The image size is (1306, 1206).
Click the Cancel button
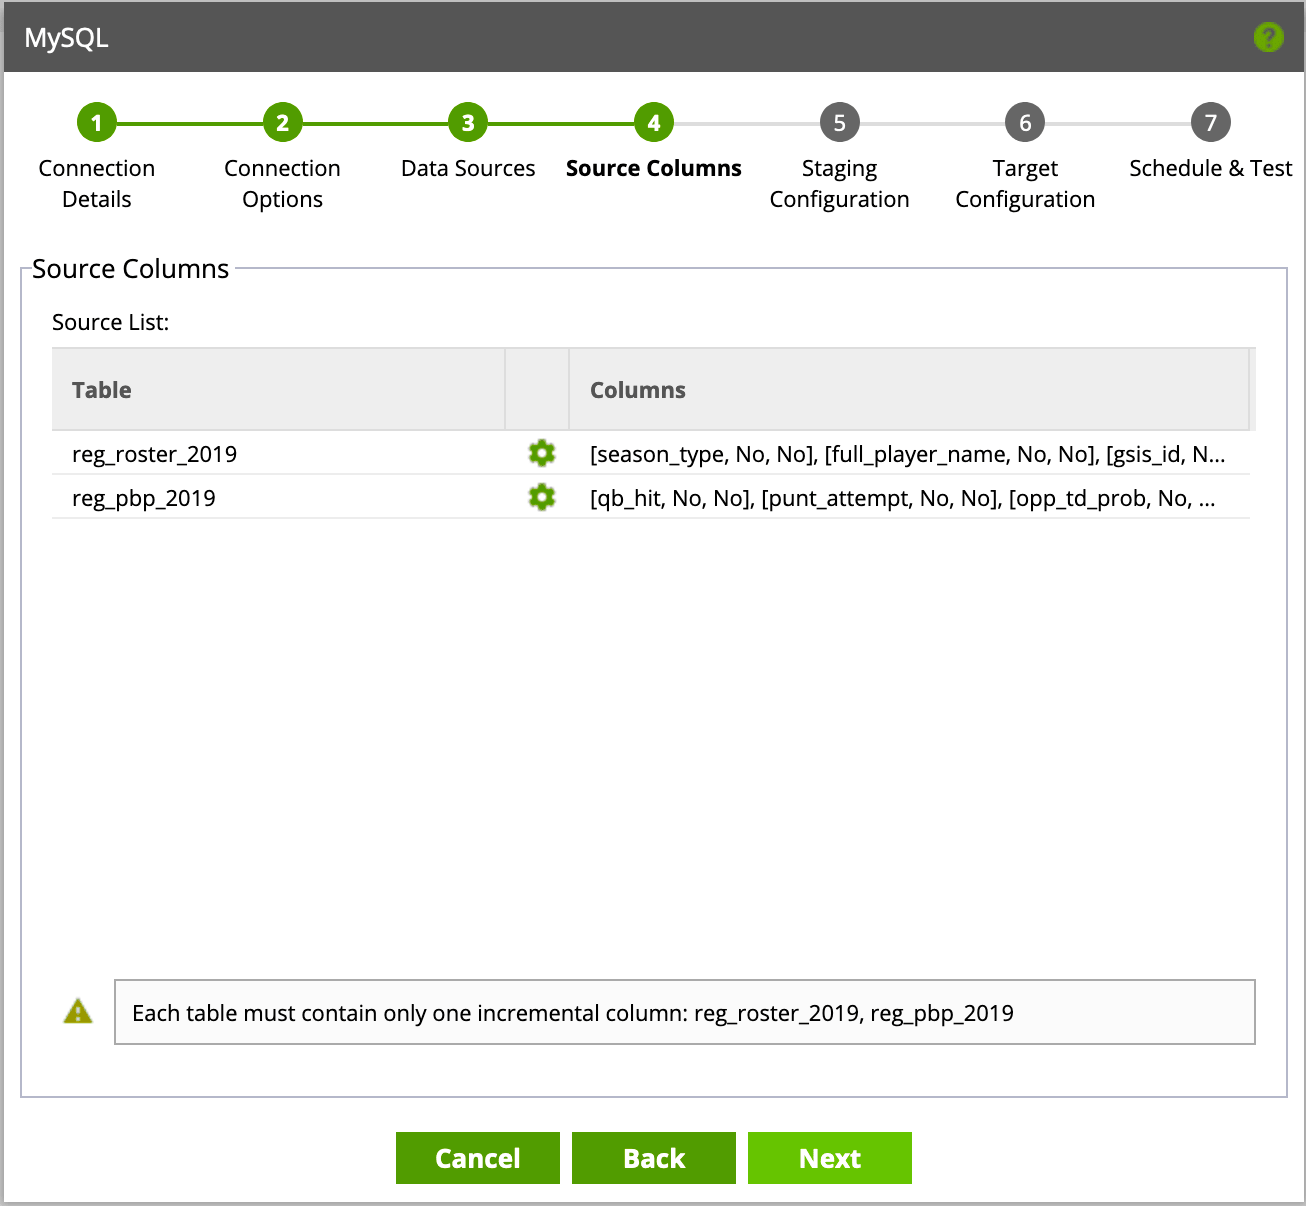pos(478,1158)
